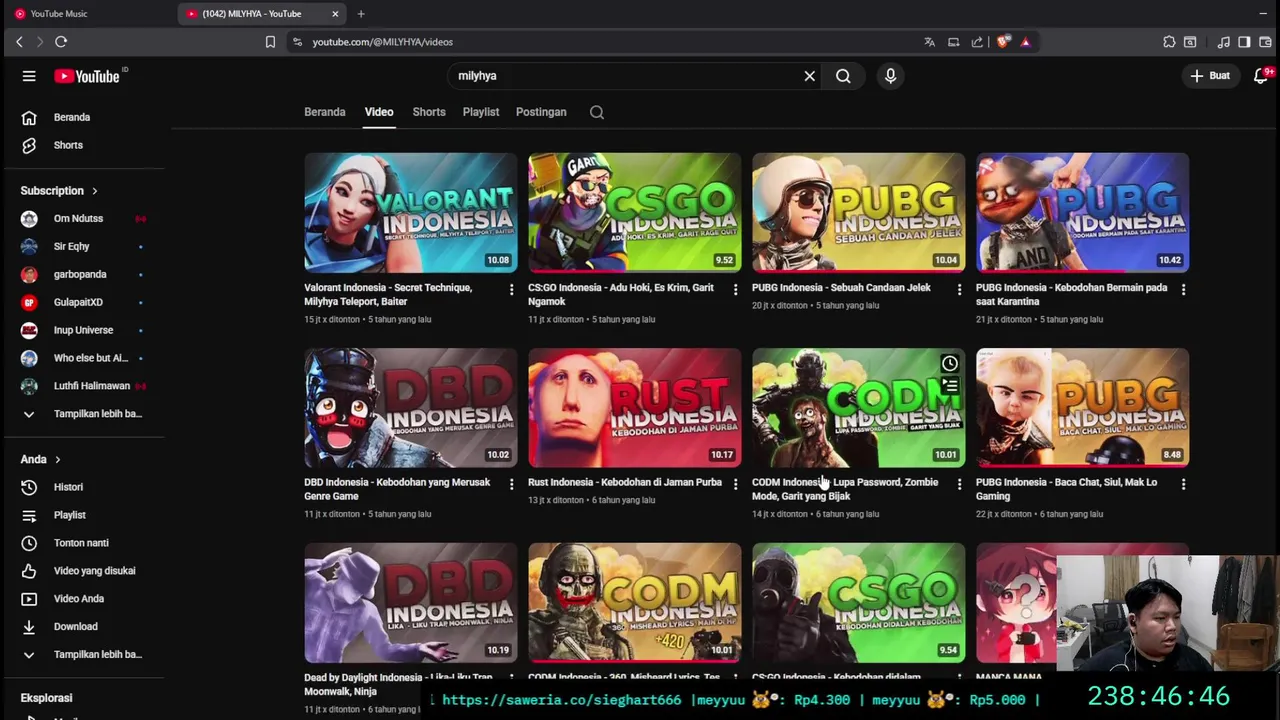The image size is (1280, 720).
Task: Select the channel Video tab
Action: coord(379,112)
